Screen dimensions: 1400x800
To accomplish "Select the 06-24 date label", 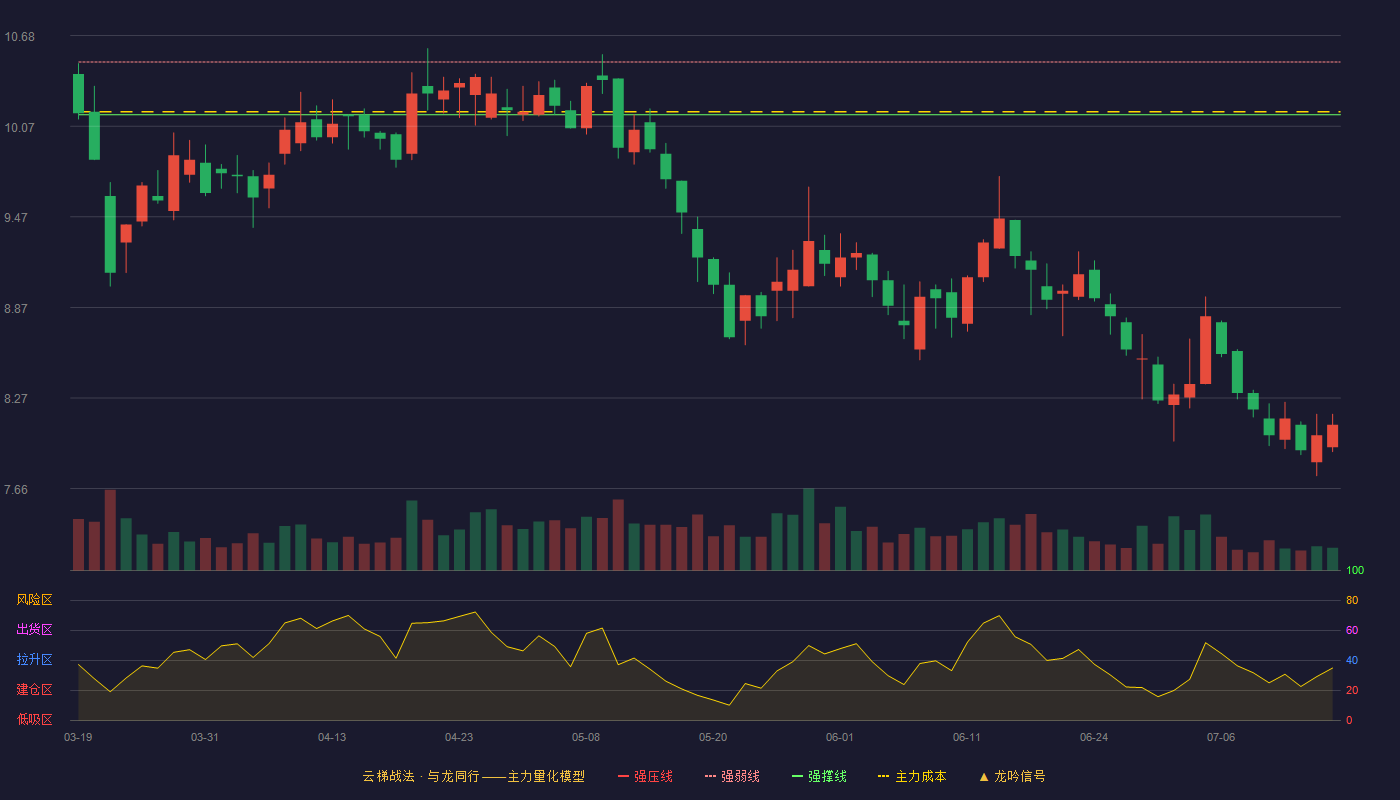I will click(1094, 737).
